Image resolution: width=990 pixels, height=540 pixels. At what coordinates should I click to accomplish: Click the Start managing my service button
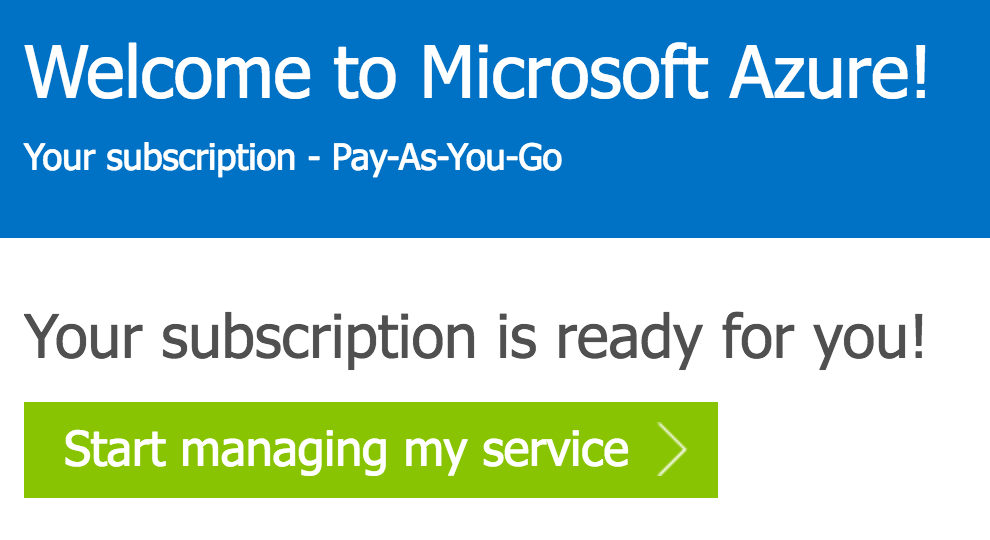370,450
